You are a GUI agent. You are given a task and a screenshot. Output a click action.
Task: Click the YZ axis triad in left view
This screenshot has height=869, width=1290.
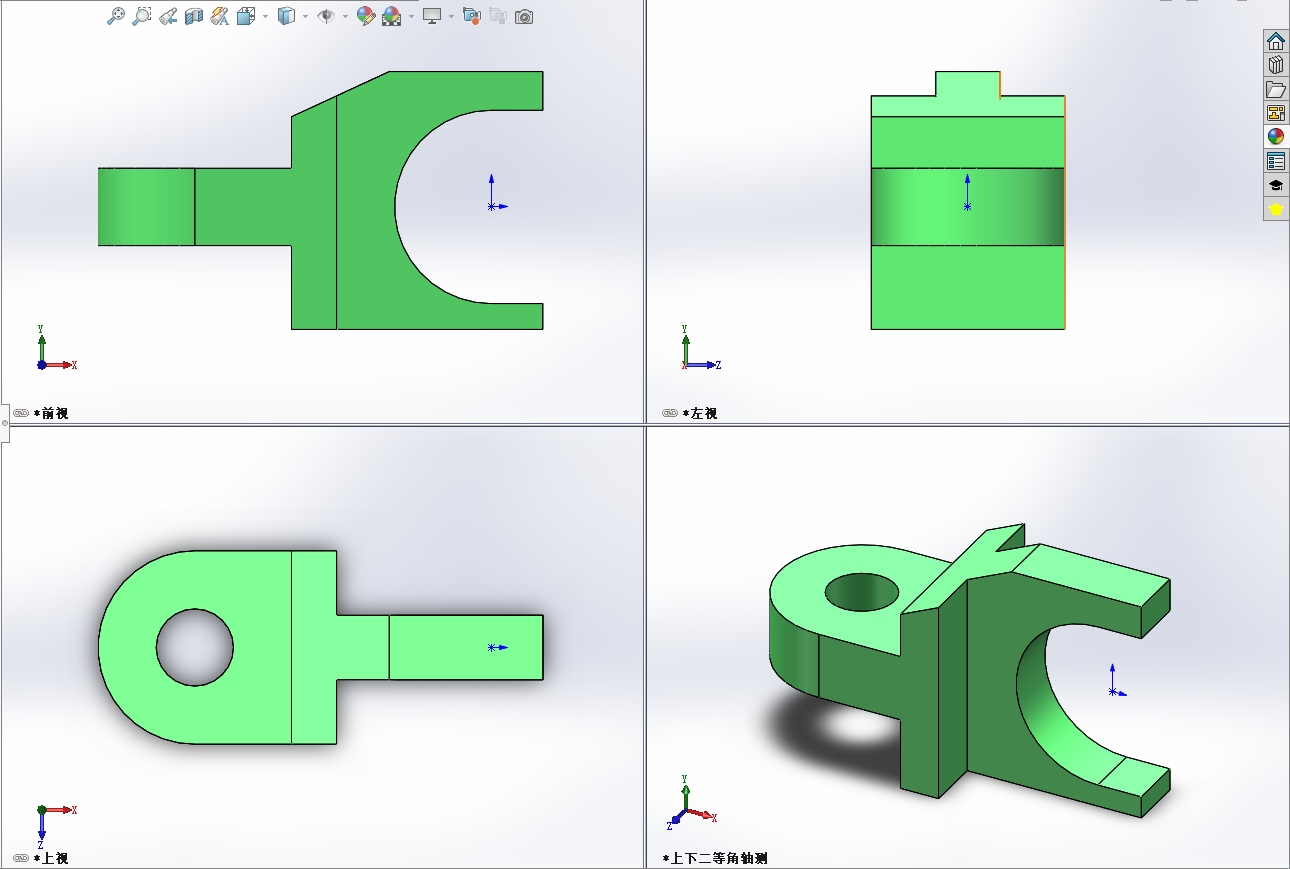tap(701, 347)
